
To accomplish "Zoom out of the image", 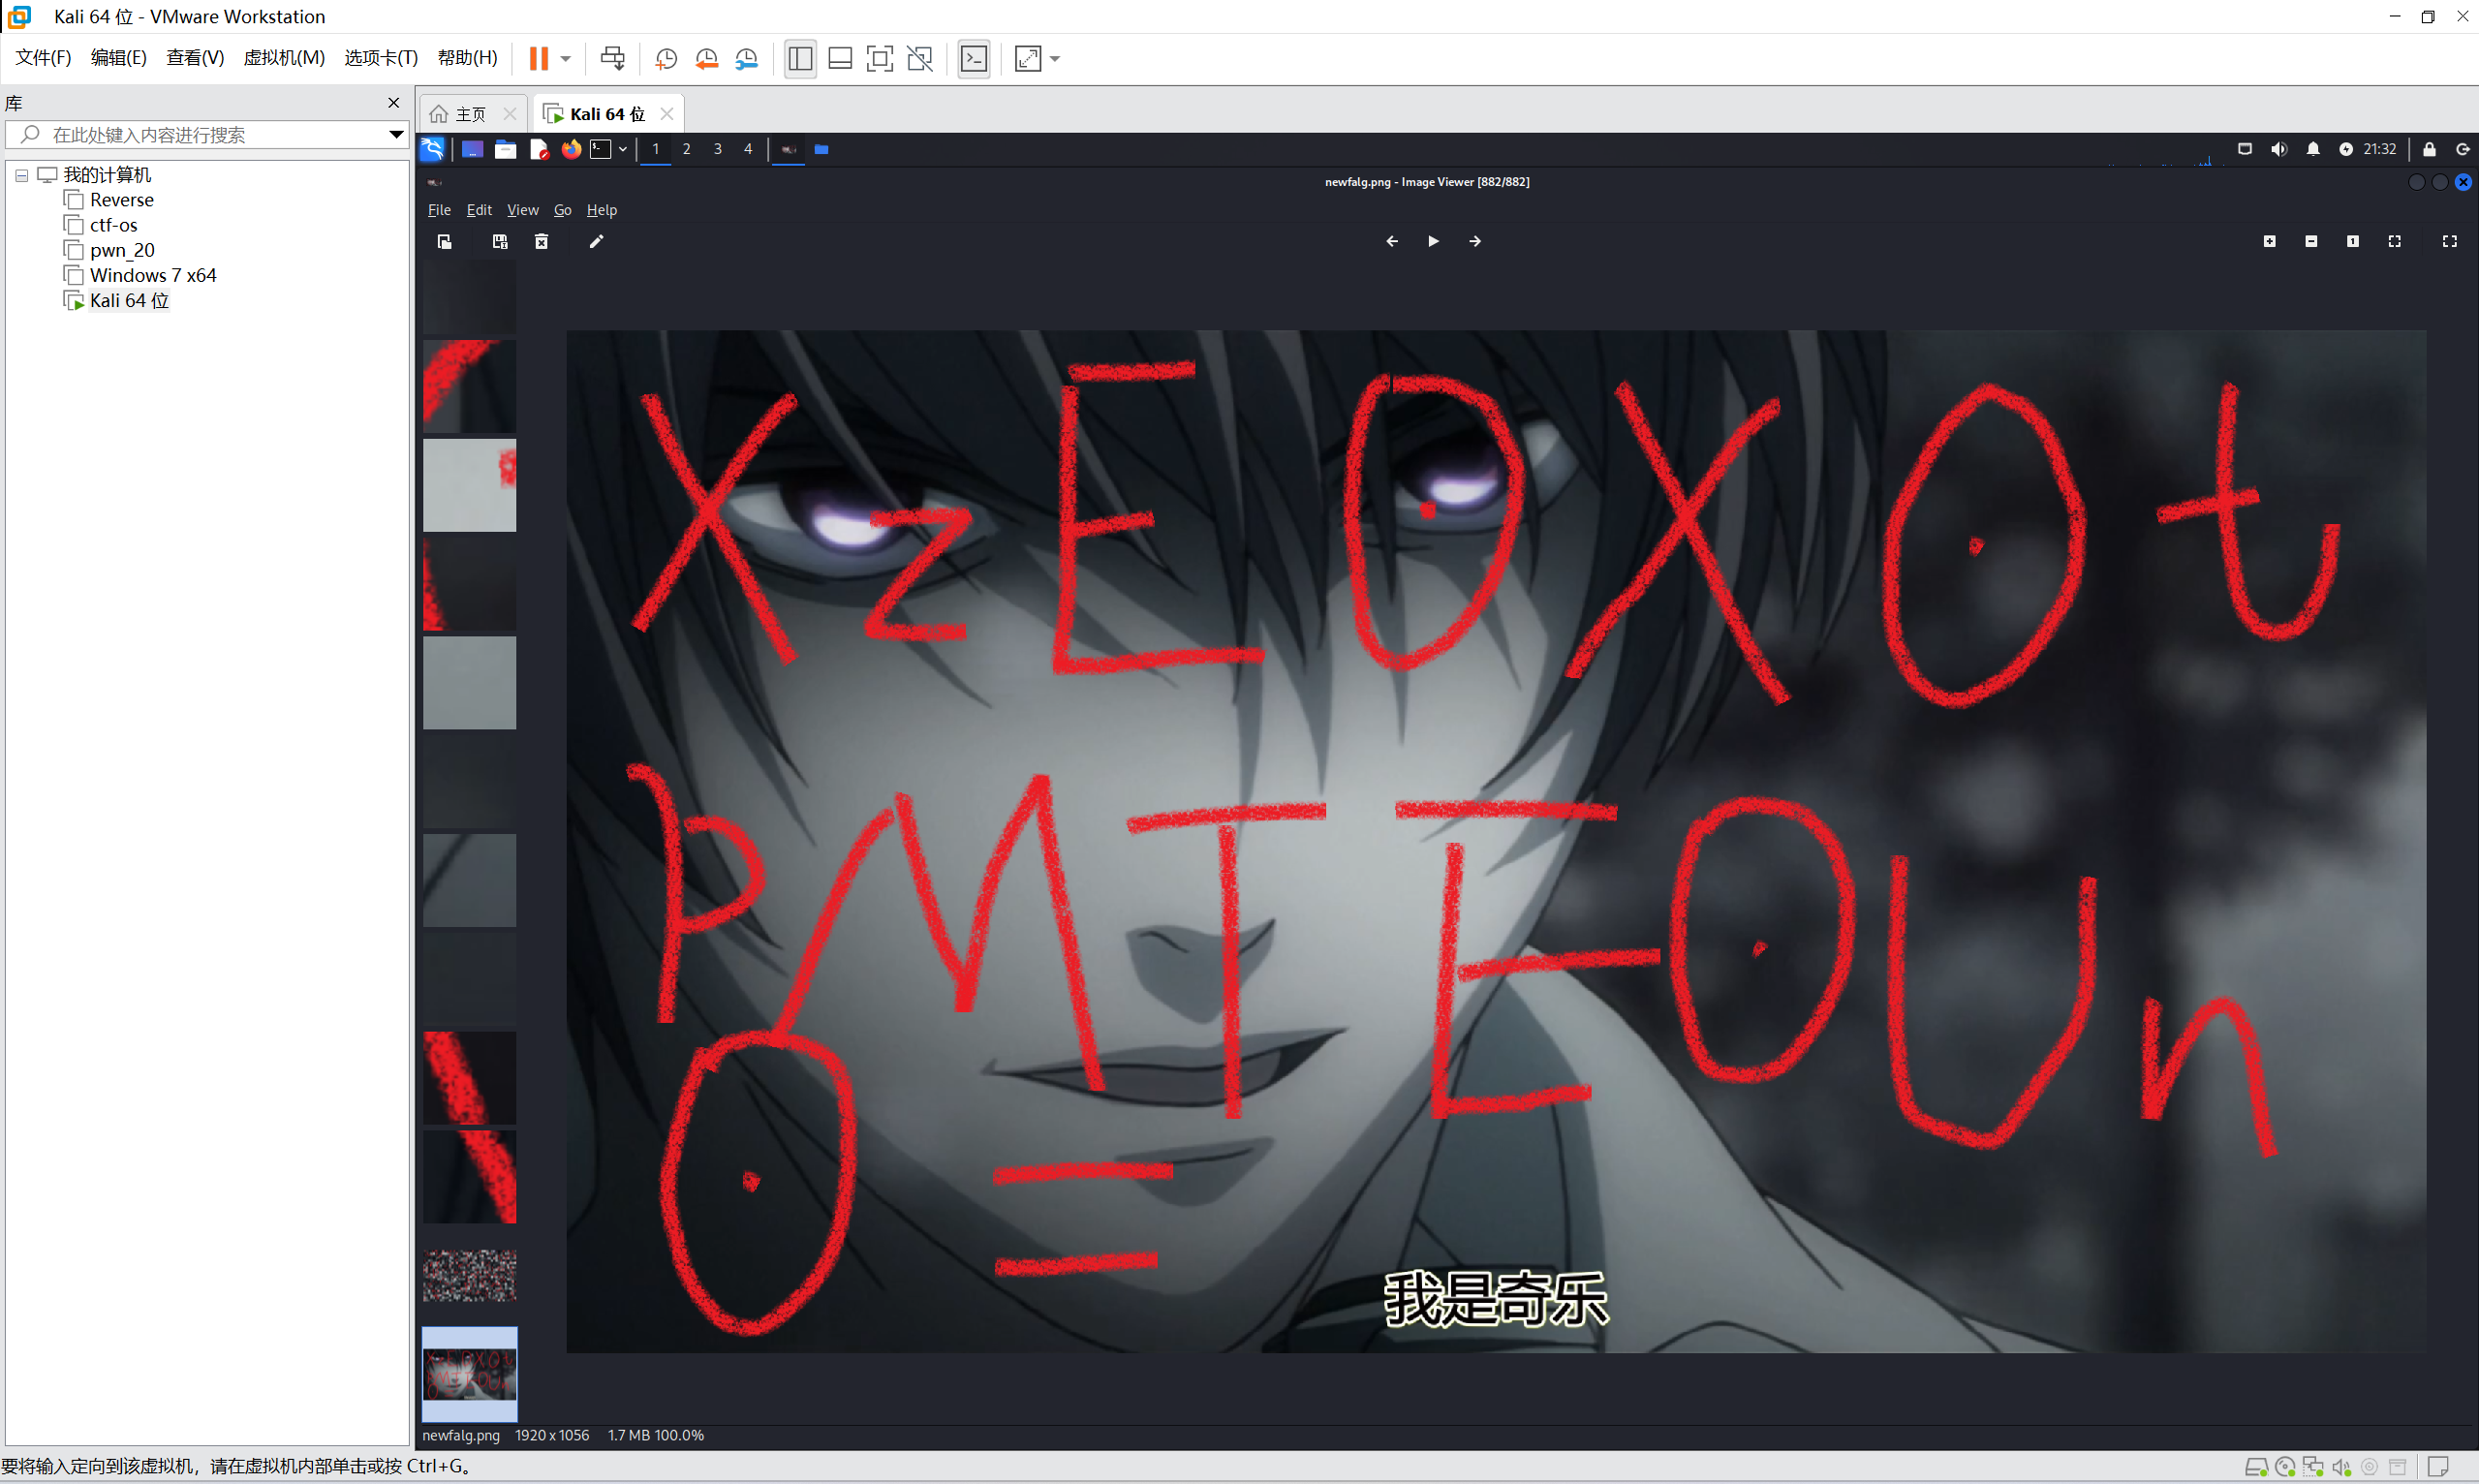I will 2311,241.
